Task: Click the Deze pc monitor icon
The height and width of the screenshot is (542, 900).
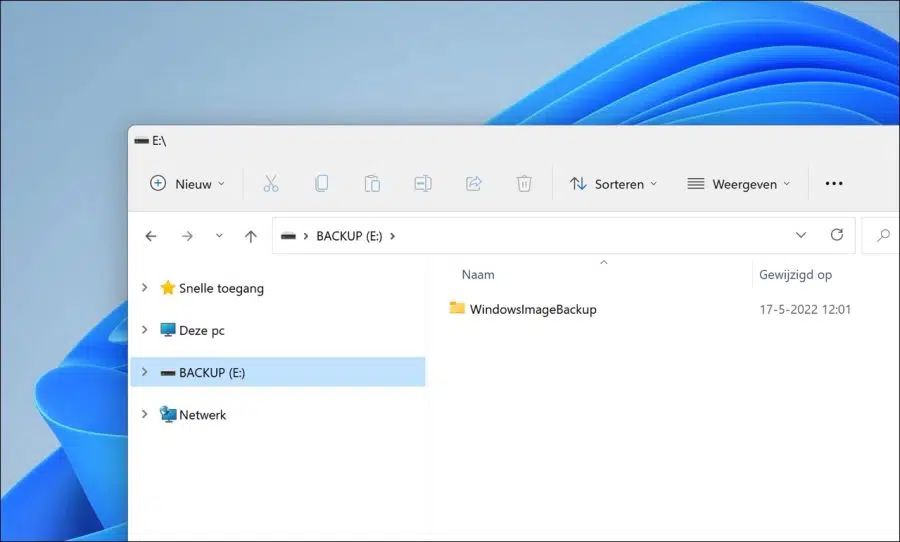Action: pyautogui.click(x=168, y=330)
